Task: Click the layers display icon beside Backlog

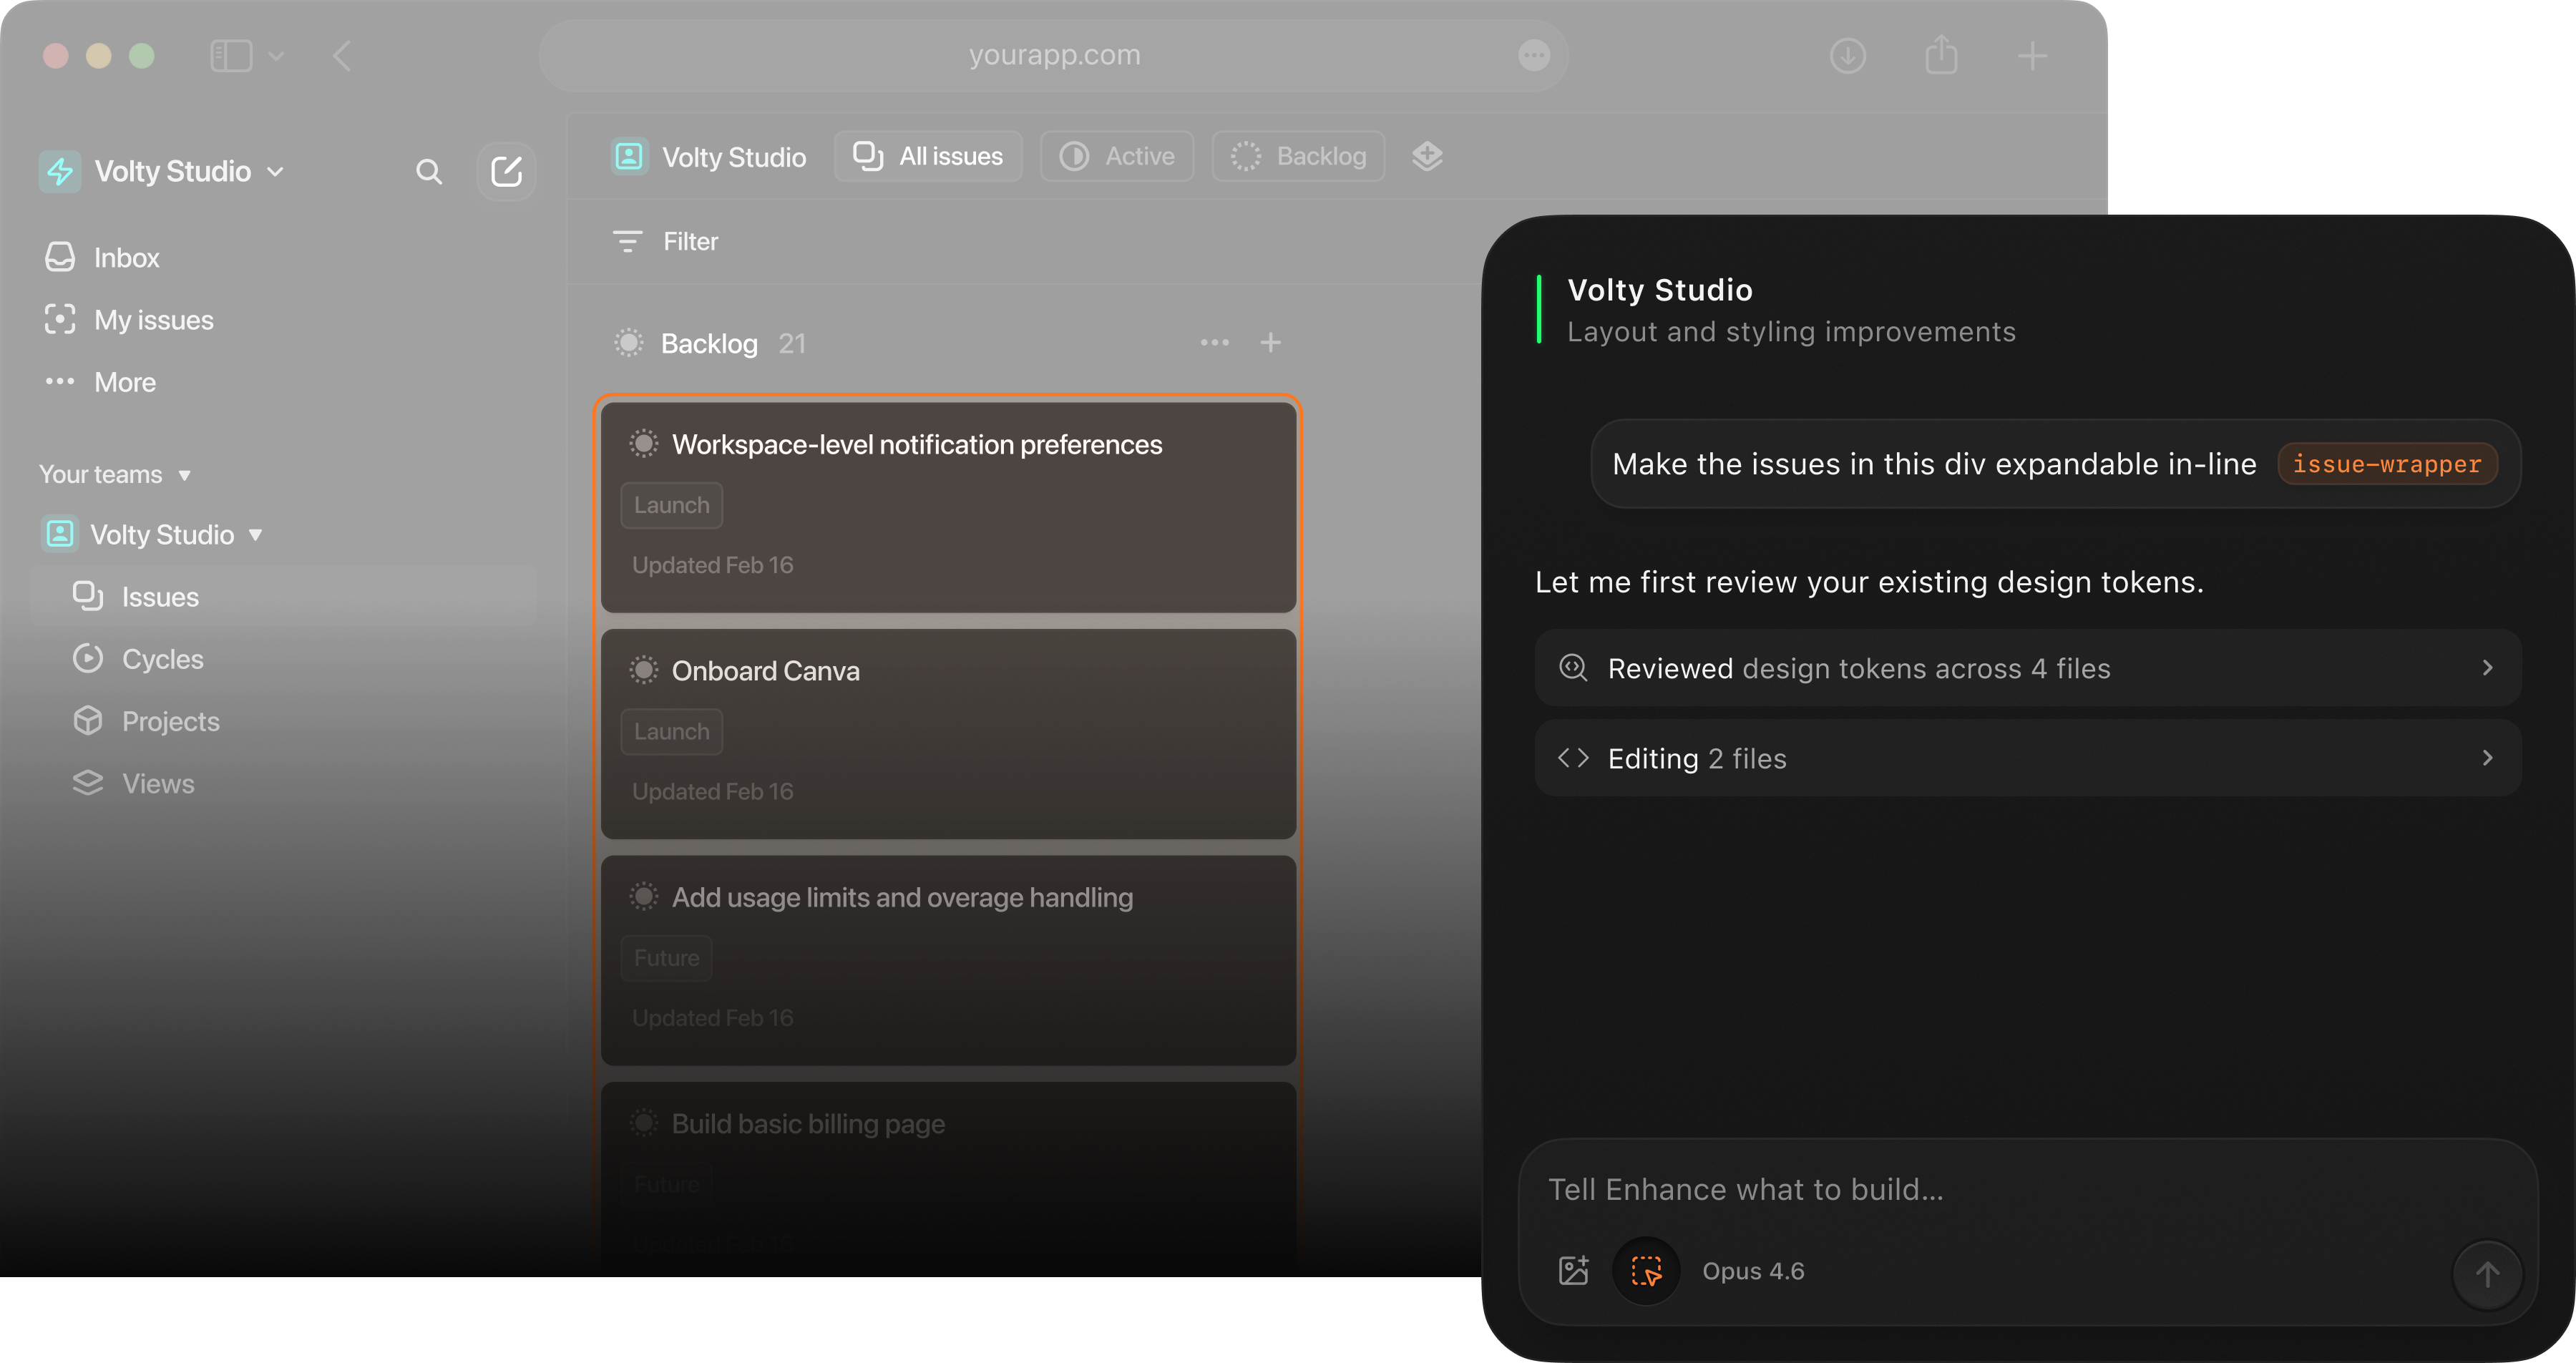Action: (1427, 156)
